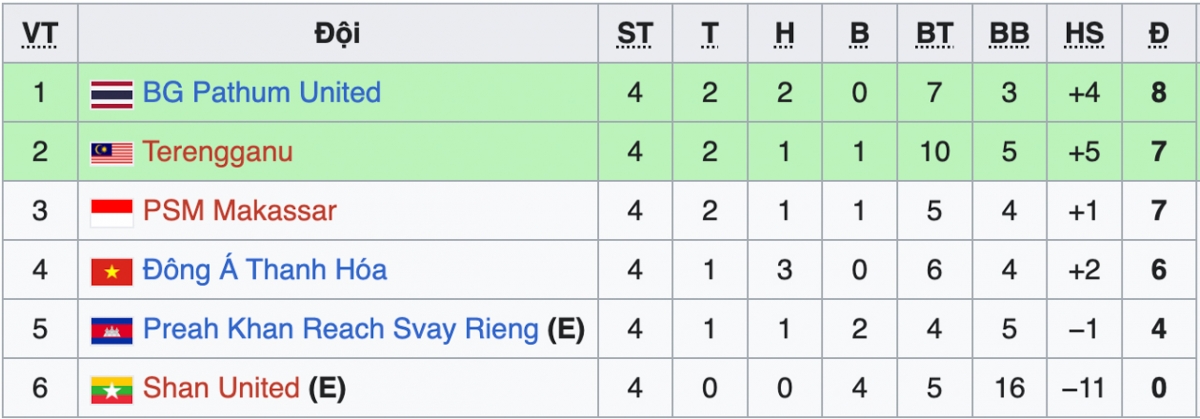Click the ST column header
This screenshot has height=419, width=1200.
click(634, 35)
